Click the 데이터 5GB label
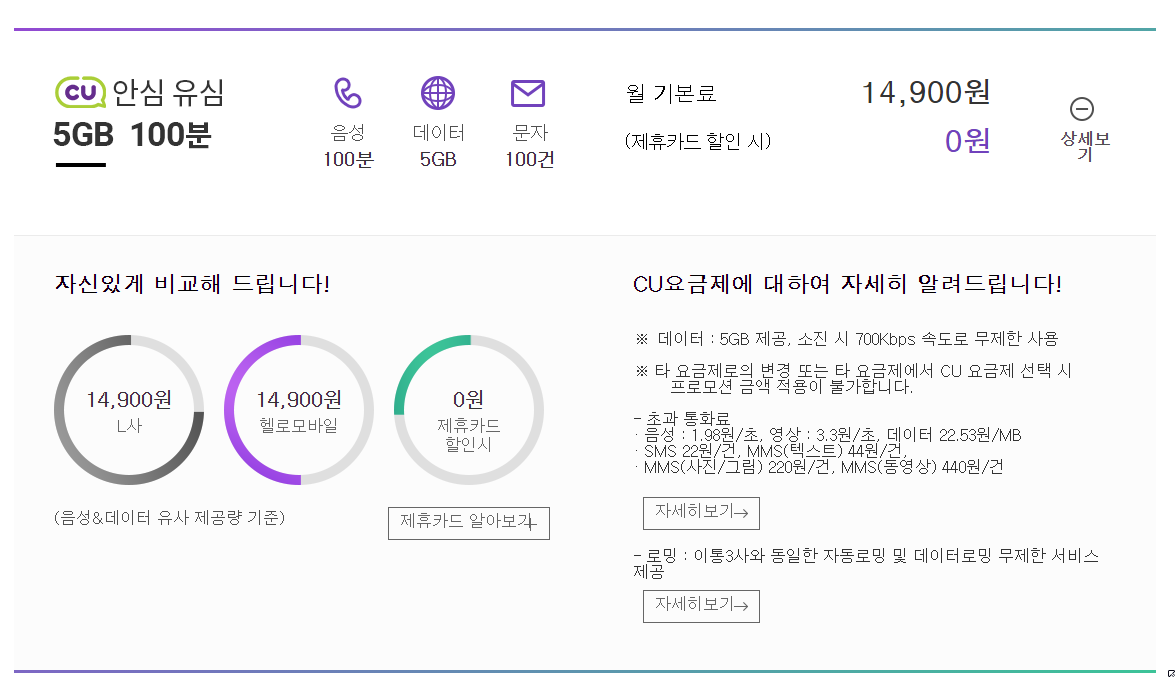The height and width of the screenshot is (677, 1175). [438, 146]
